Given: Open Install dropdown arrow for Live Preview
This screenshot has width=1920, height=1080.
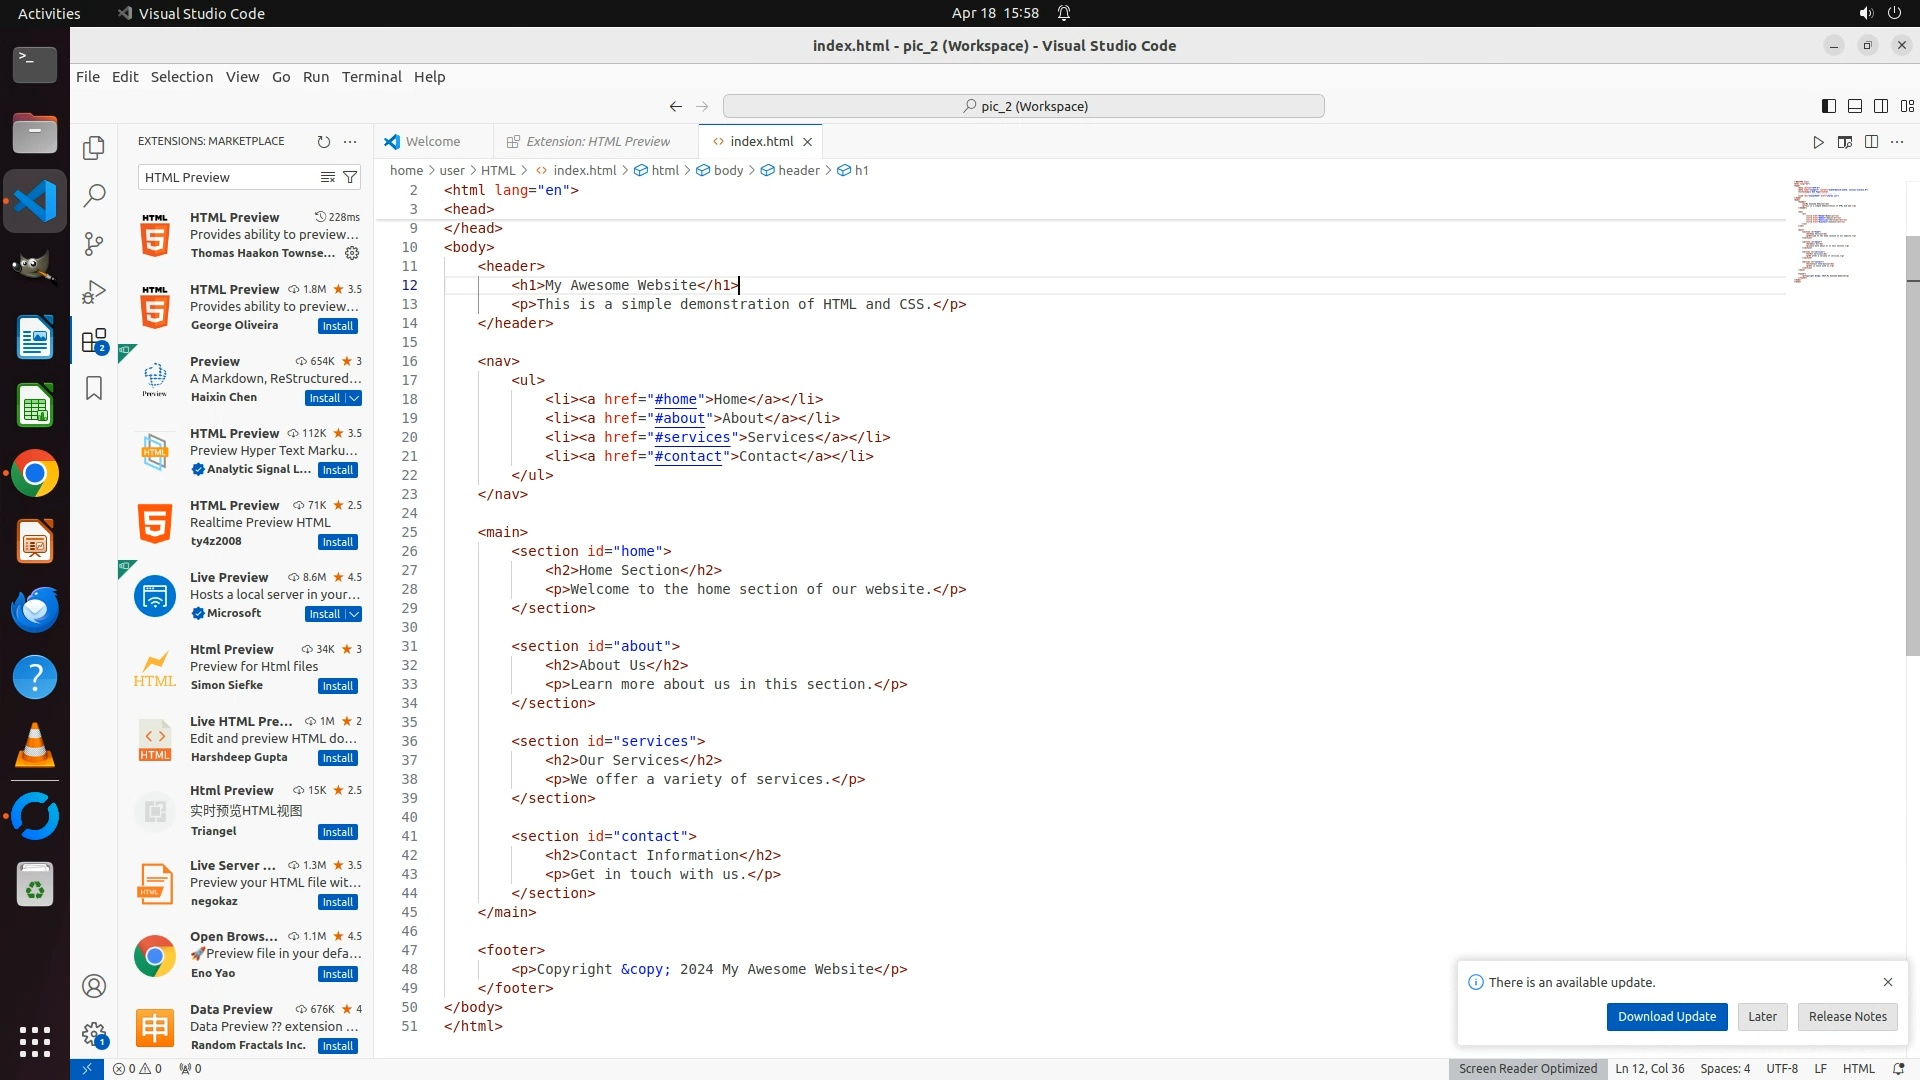Looking at the screenshot, I should [354, 614].
